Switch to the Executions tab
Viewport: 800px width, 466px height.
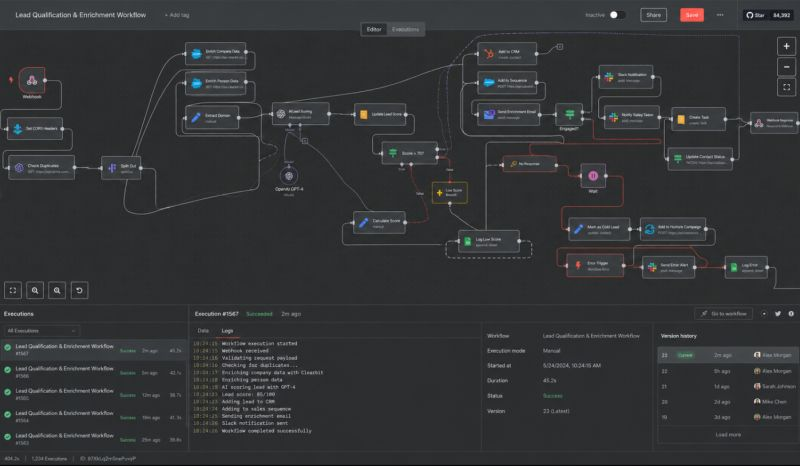[x=406, y=30]
